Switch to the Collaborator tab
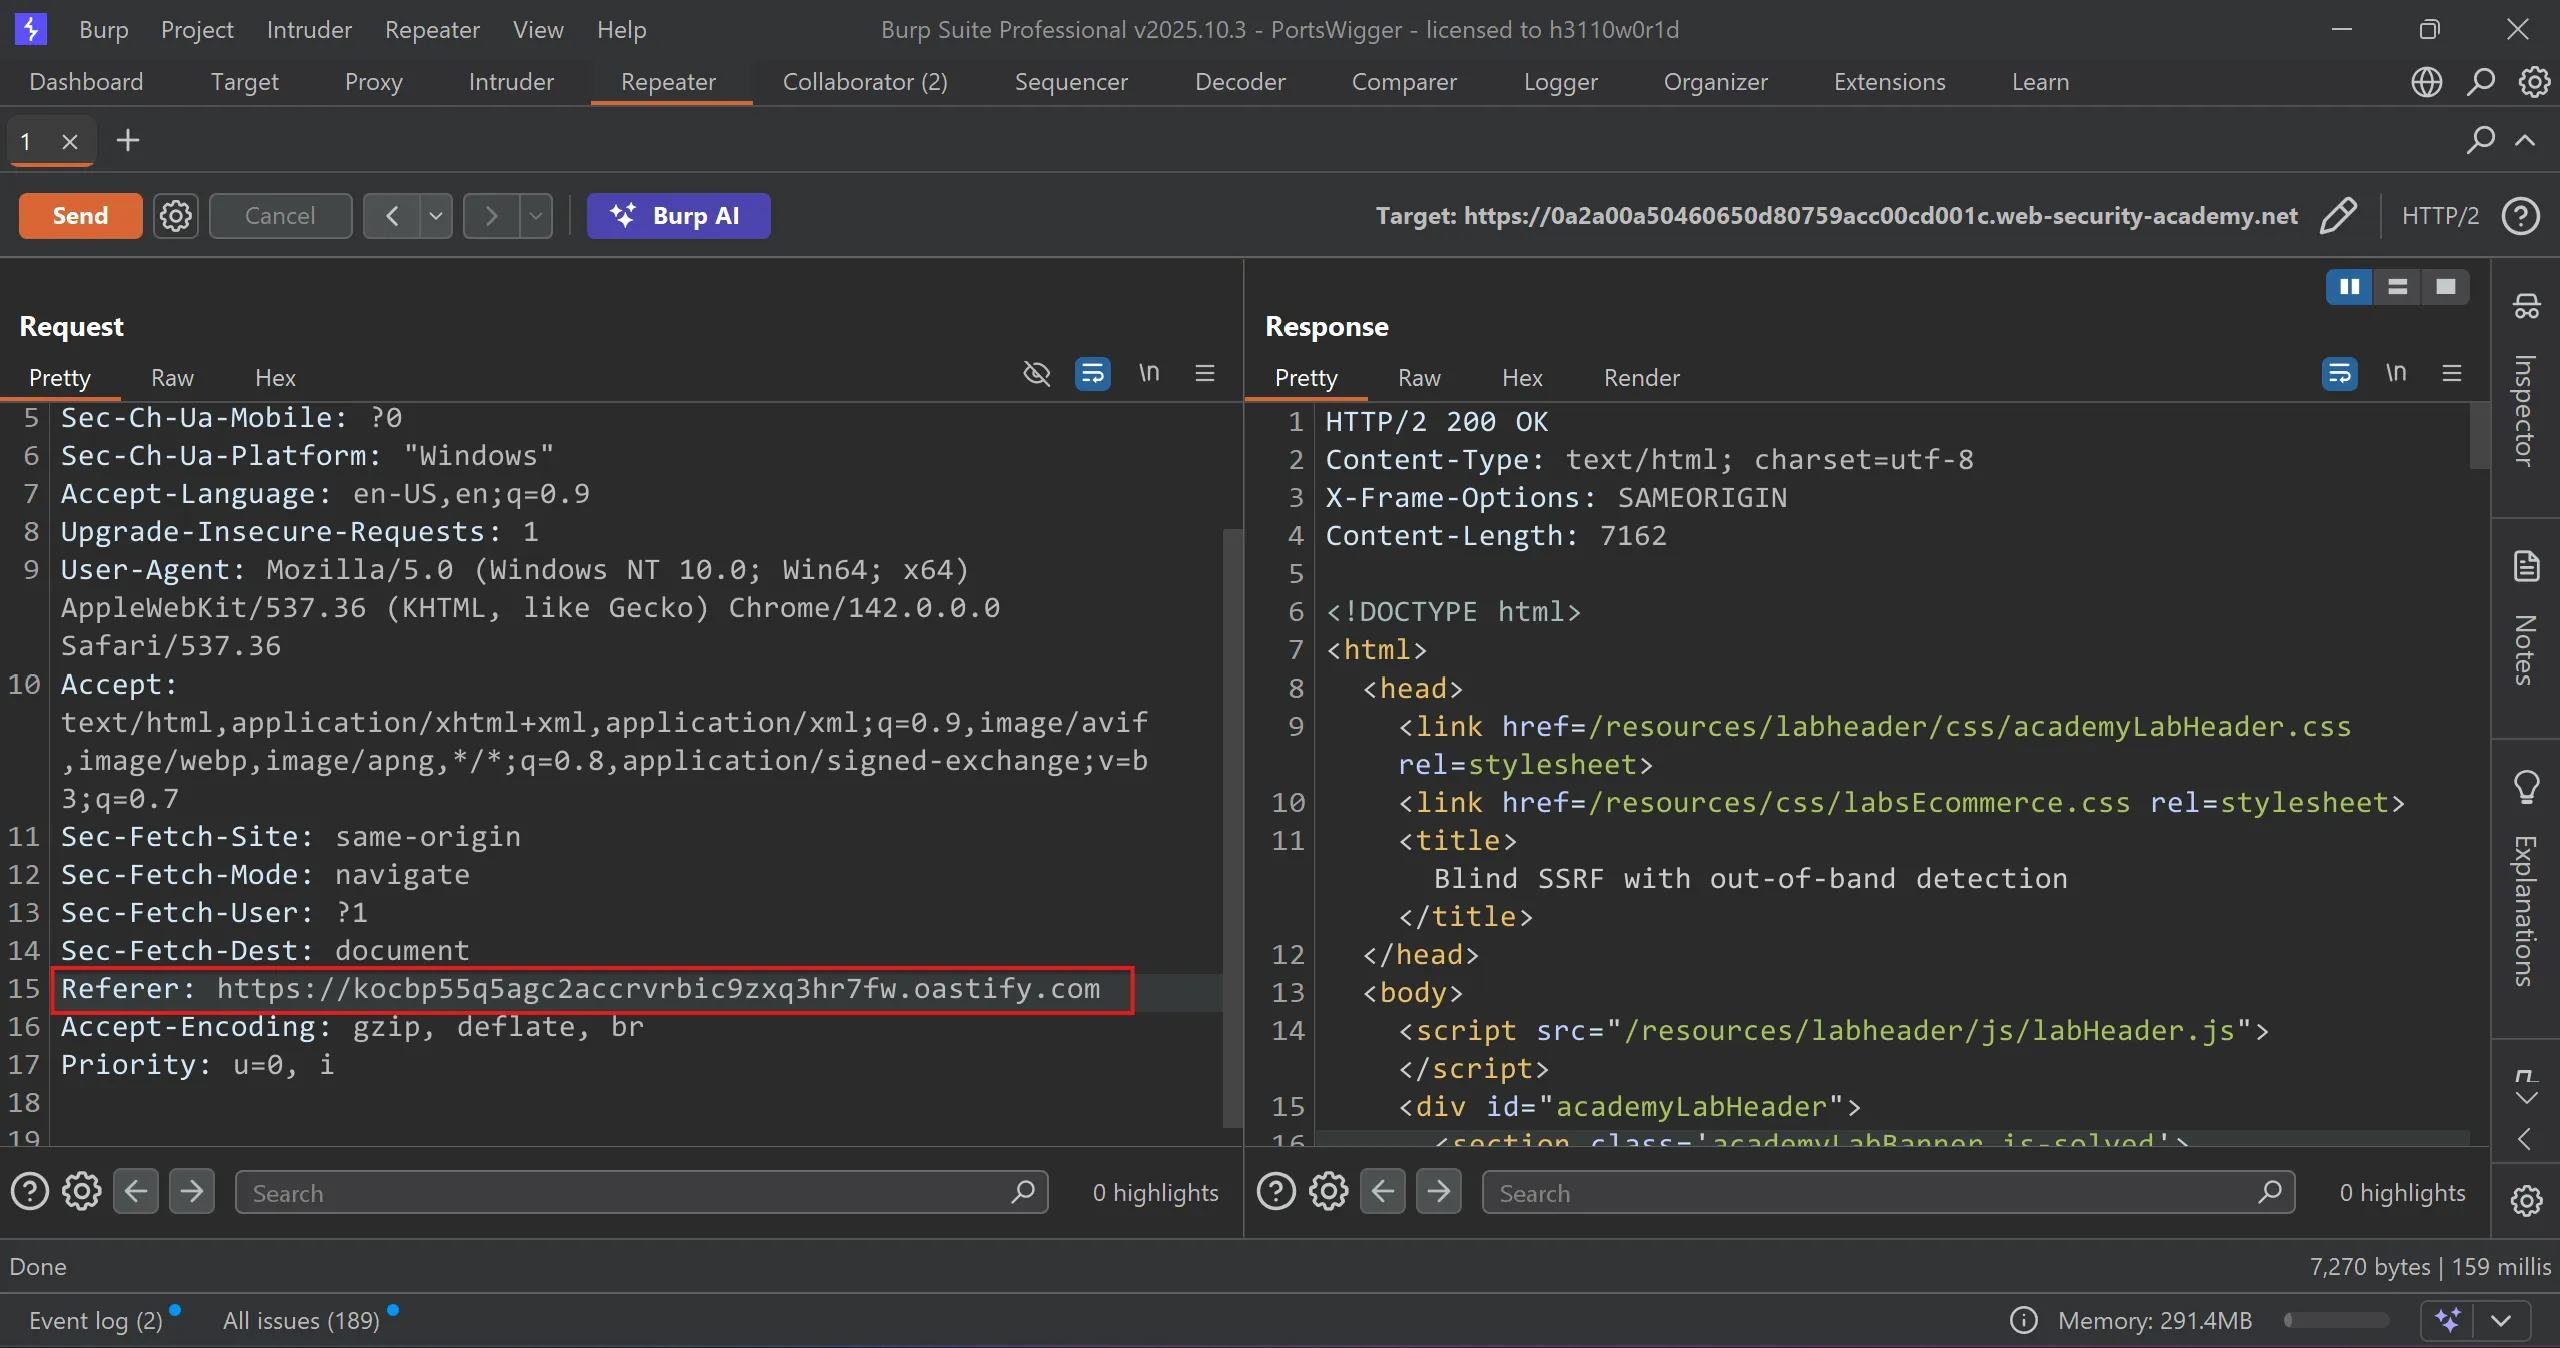The height and width of the screenshot is (1348, 2560). (864, 82)
